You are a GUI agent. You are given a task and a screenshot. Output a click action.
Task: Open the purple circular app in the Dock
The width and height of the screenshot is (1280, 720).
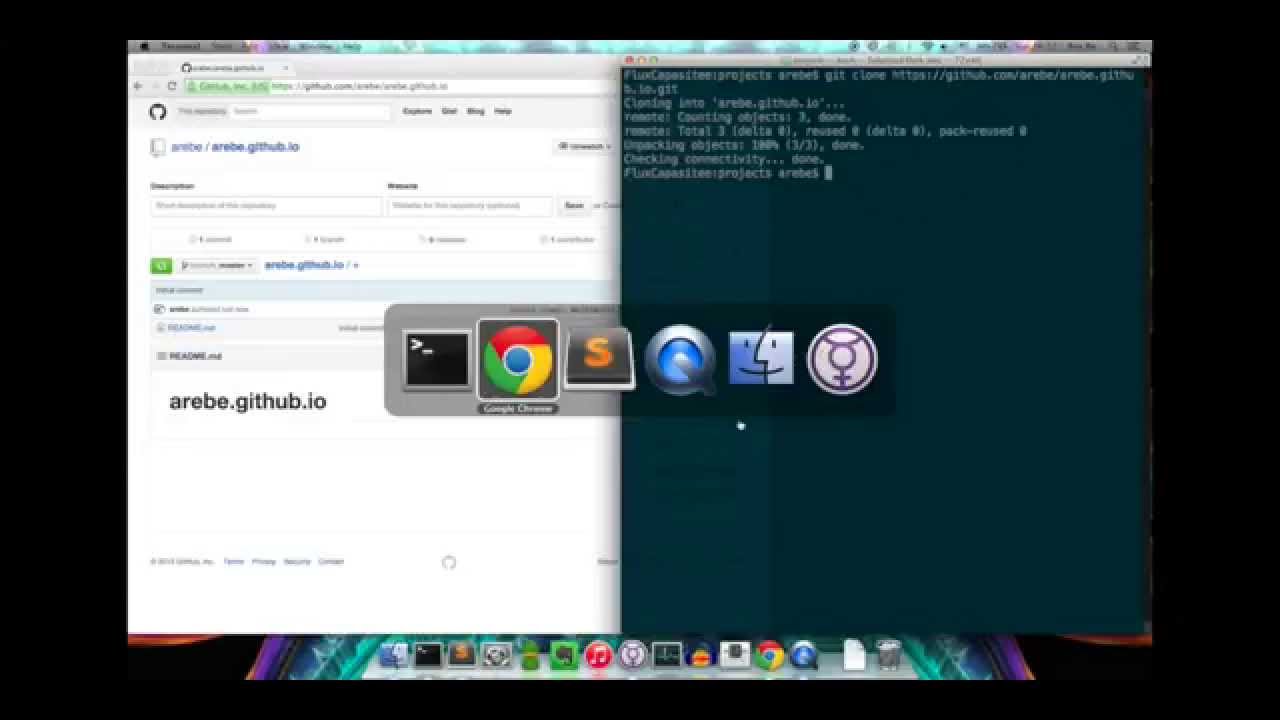(x=632, y=656)
